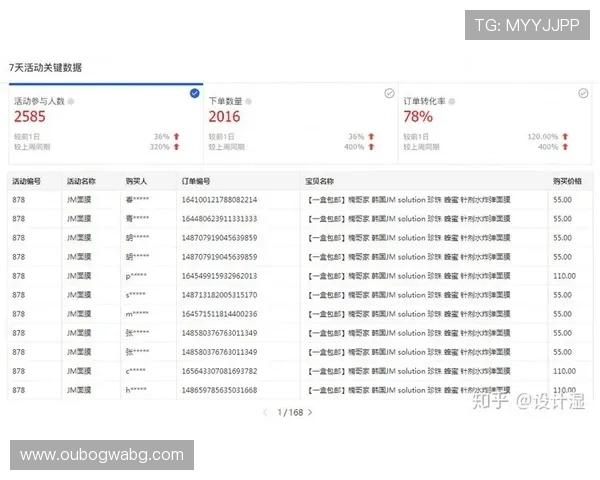
Task: Click buyer name 春*****
Action: coord(137,200)
